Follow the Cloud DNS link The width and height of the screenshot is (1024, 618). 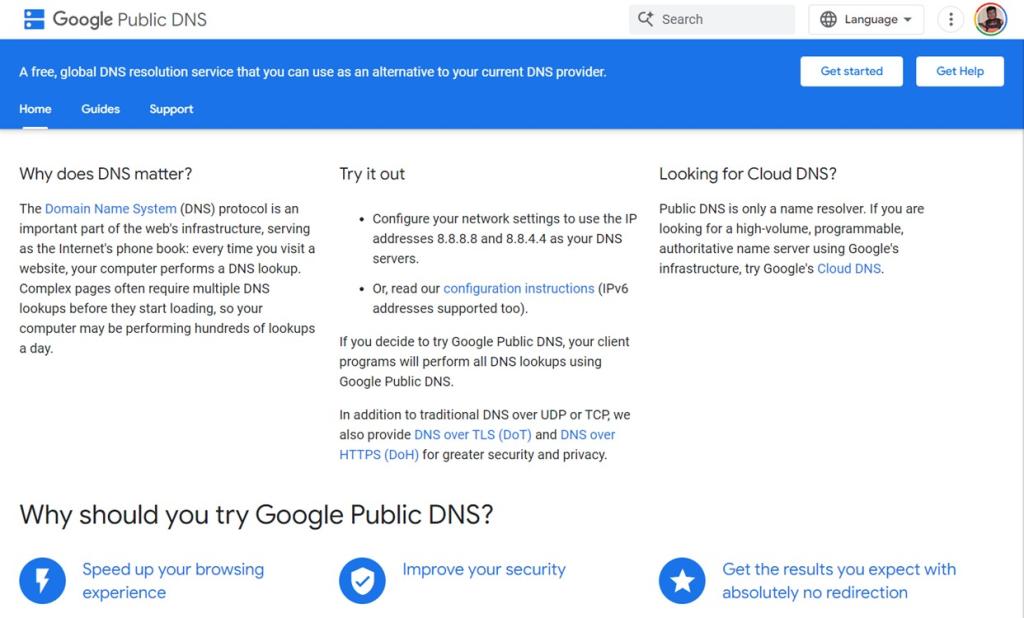click(848, 268)
